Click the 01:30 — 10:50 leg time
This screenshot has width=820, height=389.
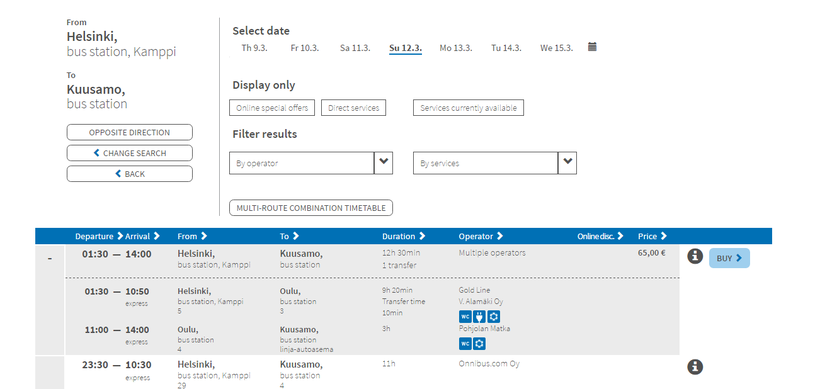117,291
